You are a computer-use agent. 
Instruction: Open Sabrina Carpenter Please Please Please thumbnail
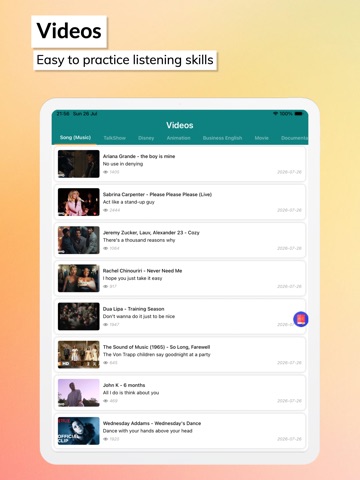pos(79,202)
